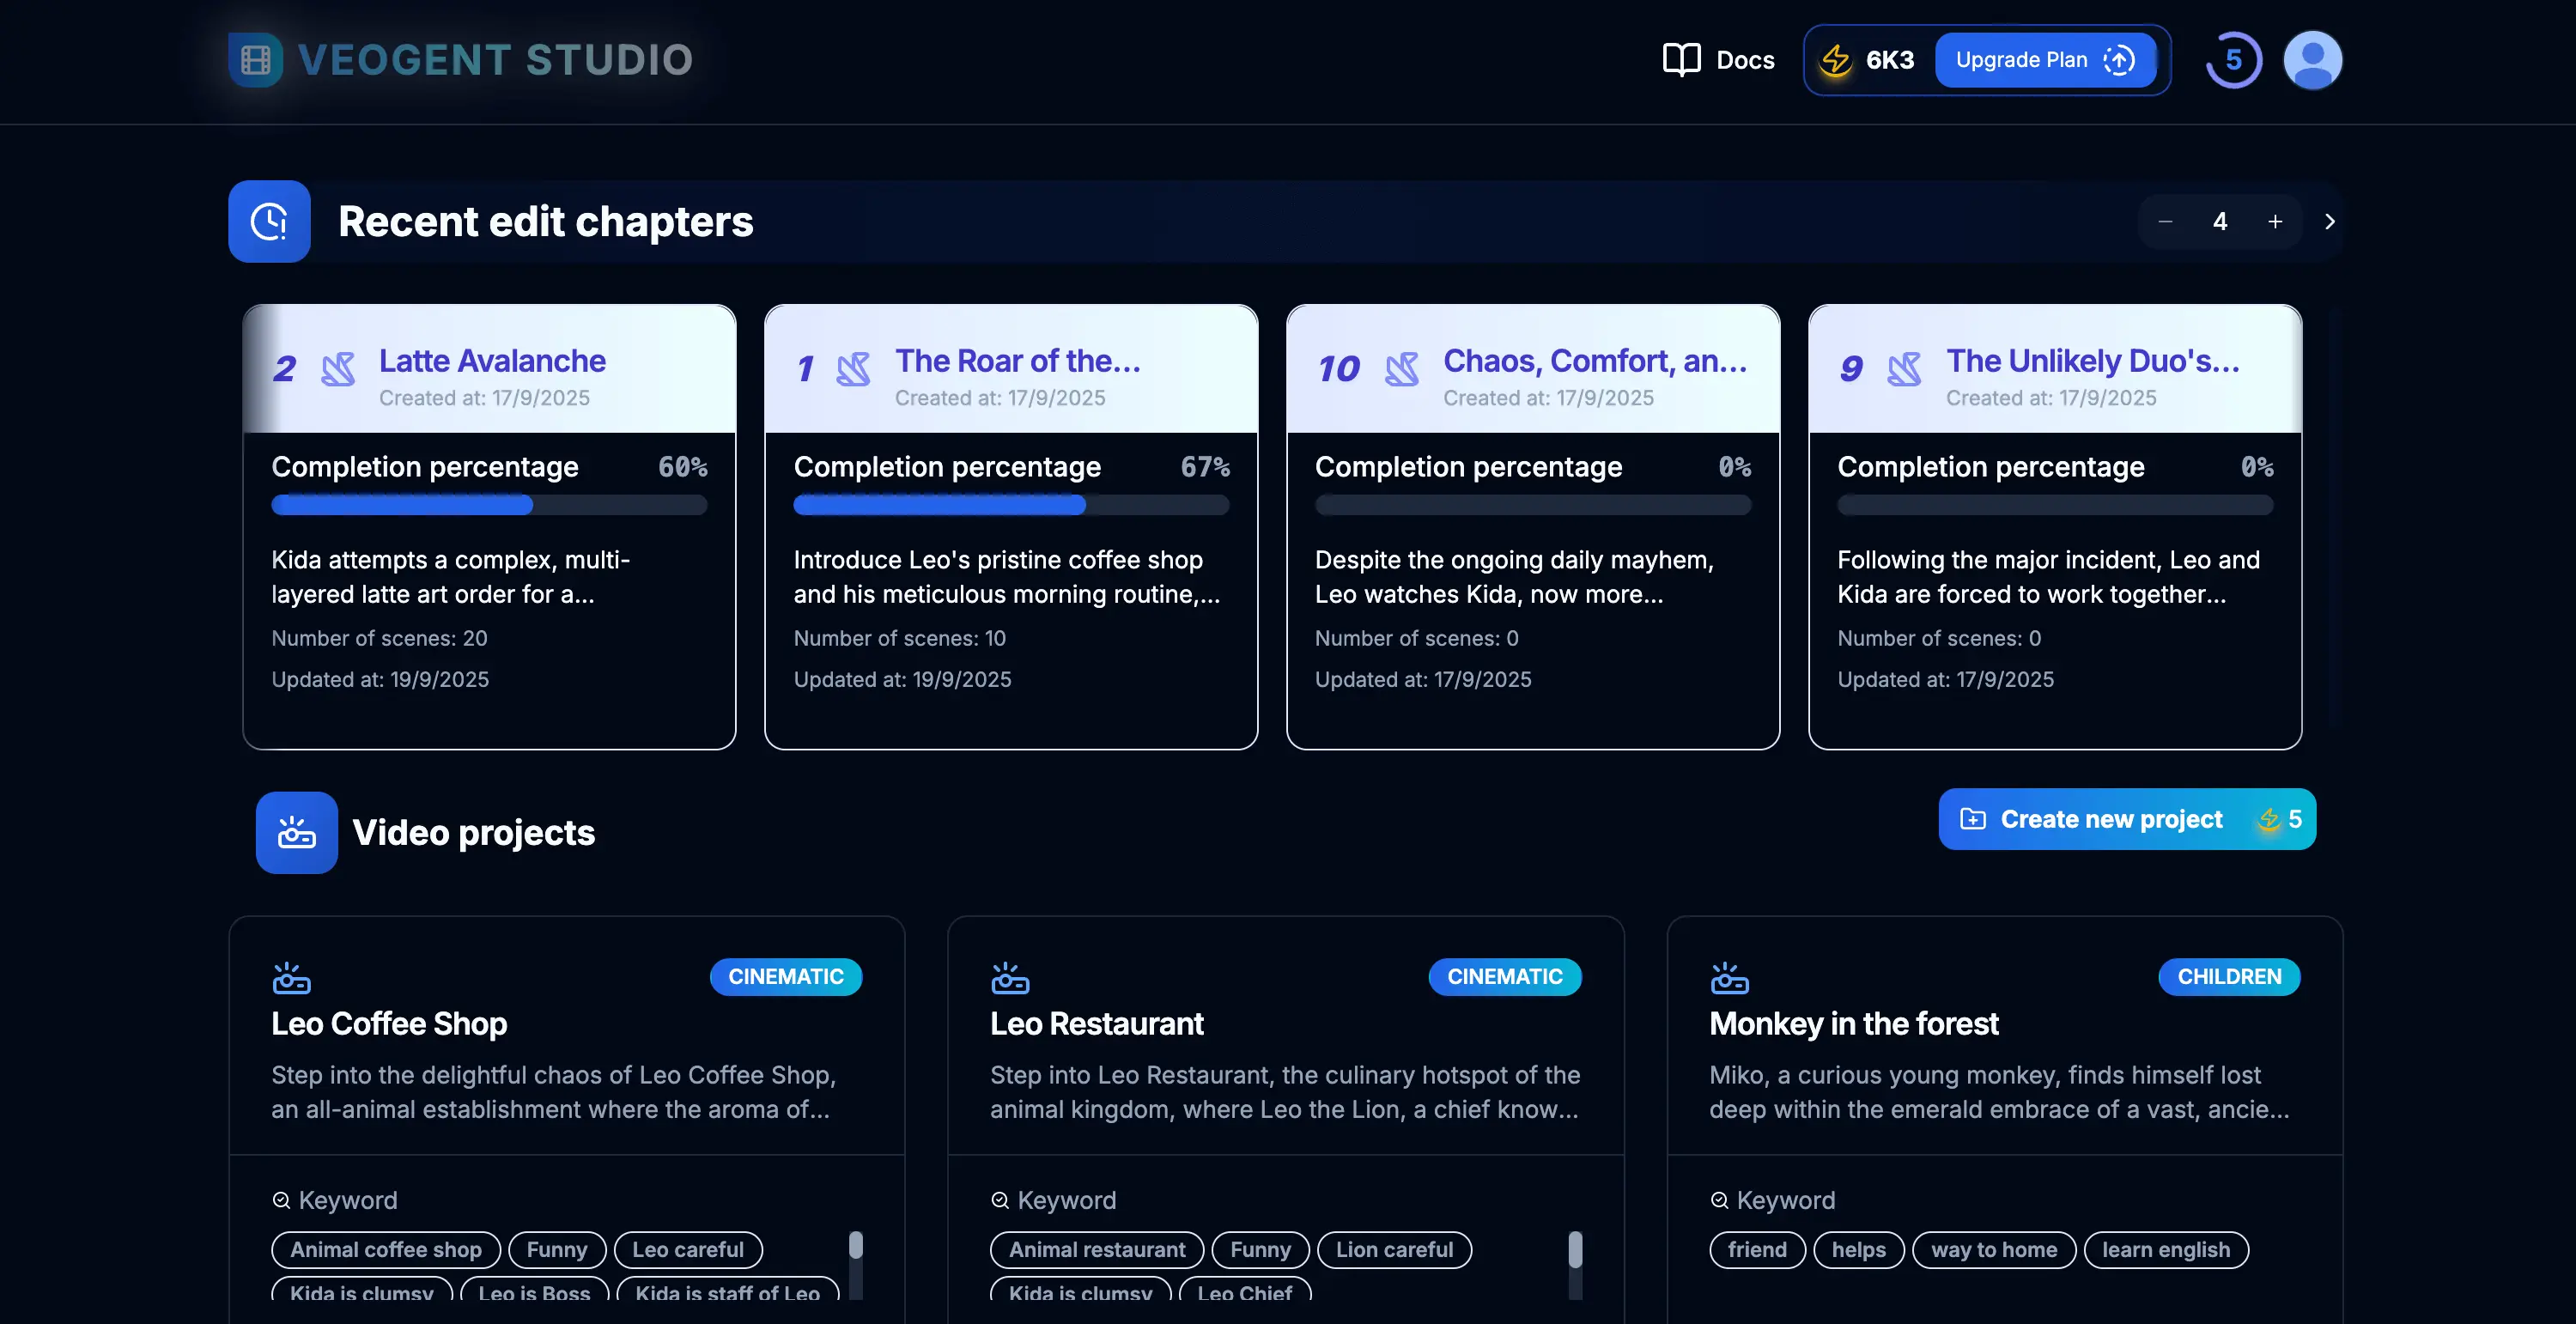The width and height of the screenshot is (2576, 1324).
Task: Open the Docs book icon
Action: [x=1681, y=60]
